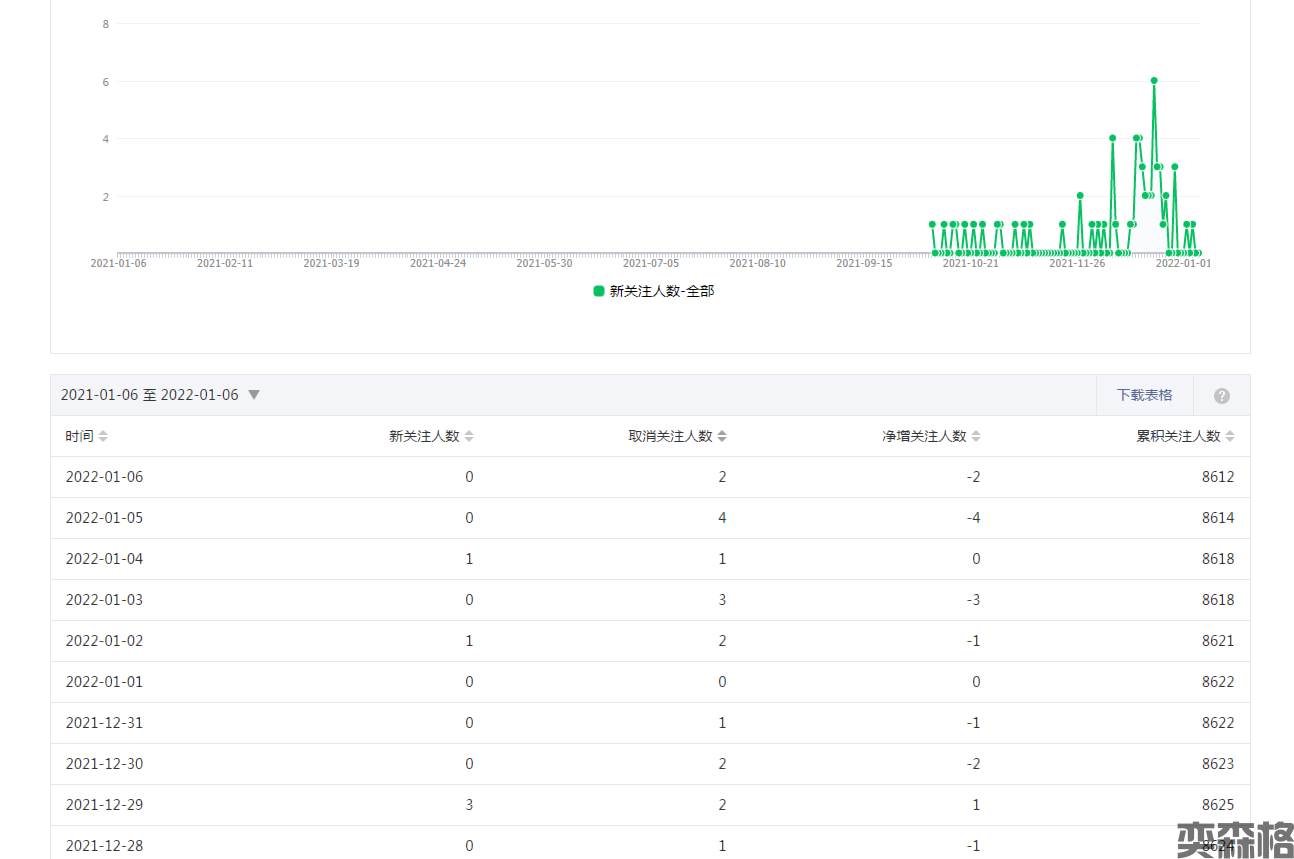Image resolution: width=1294 pixels, height=859 pixels.
Task: Sort table by 净增关注人数 sort icon
Action: [x=976, y=437]
